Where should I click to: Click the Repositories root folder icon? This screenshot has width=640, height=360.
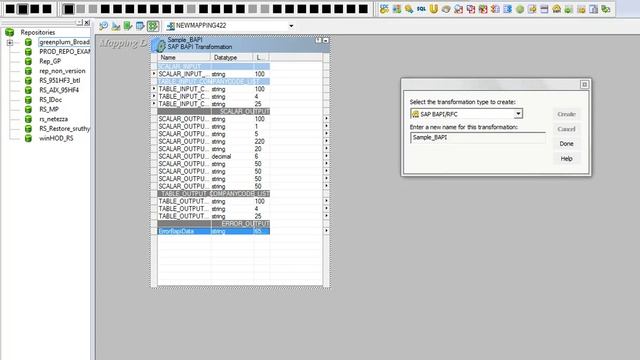pyautogui.click(x=10, y=32)
